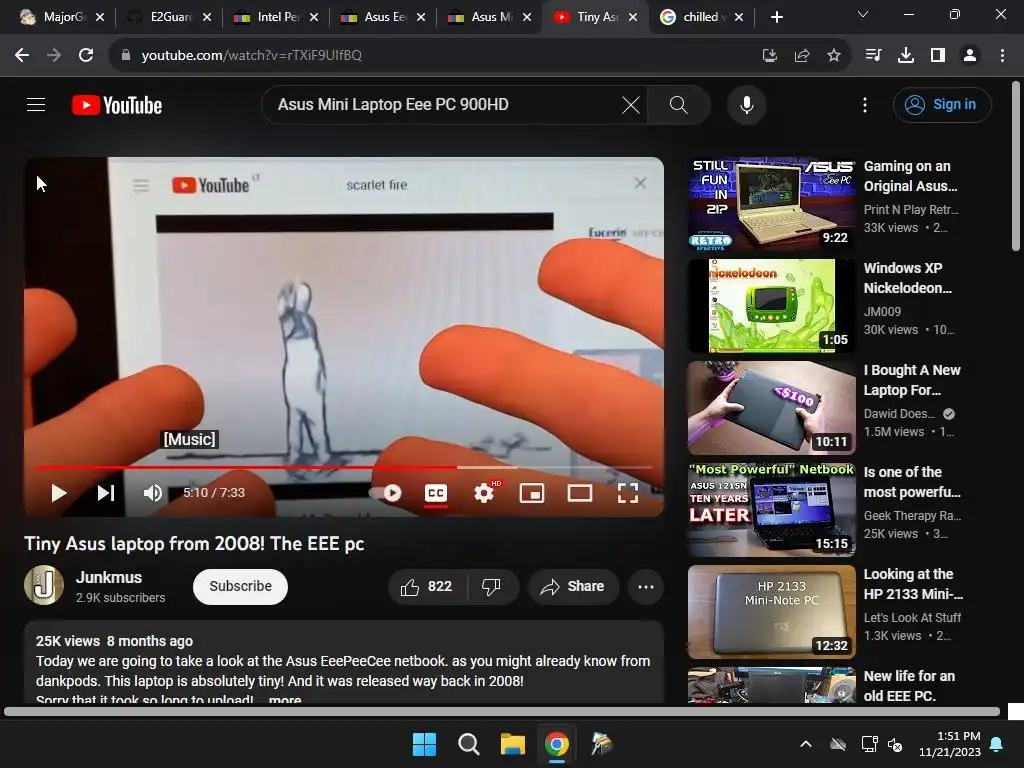Click the vertical page scrollbar

click(x=1016, y=167)
